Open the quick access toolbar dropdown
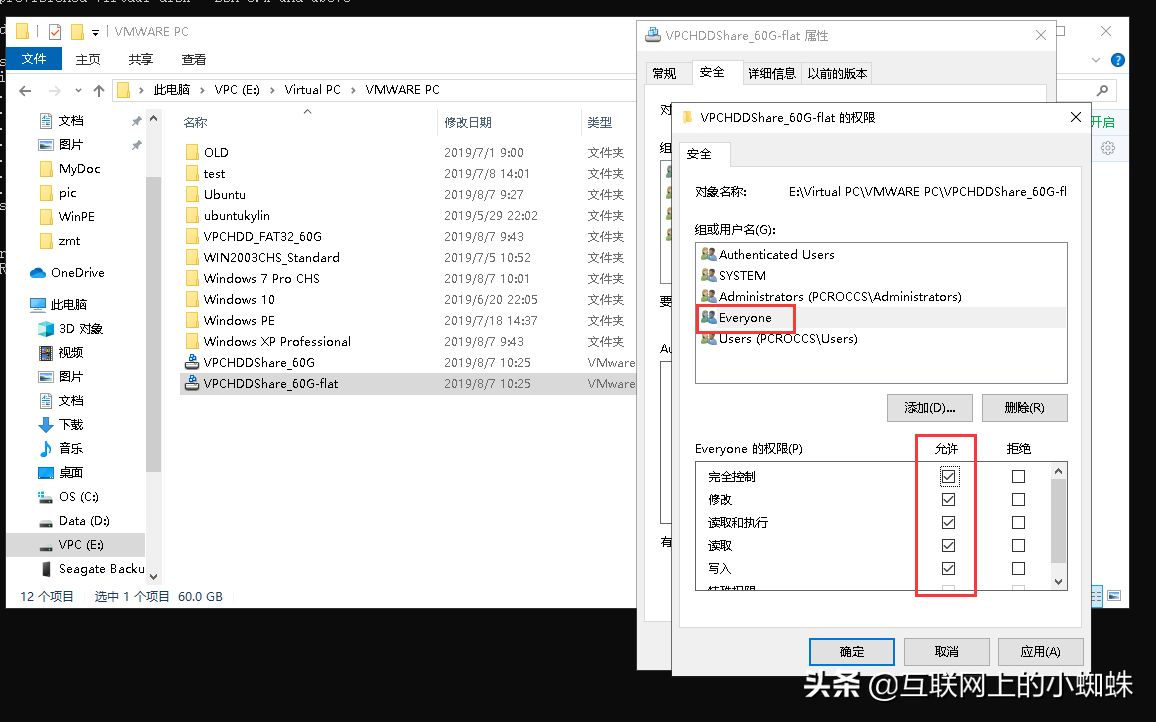The image size is (1156, 722). (x=95, y=32)
